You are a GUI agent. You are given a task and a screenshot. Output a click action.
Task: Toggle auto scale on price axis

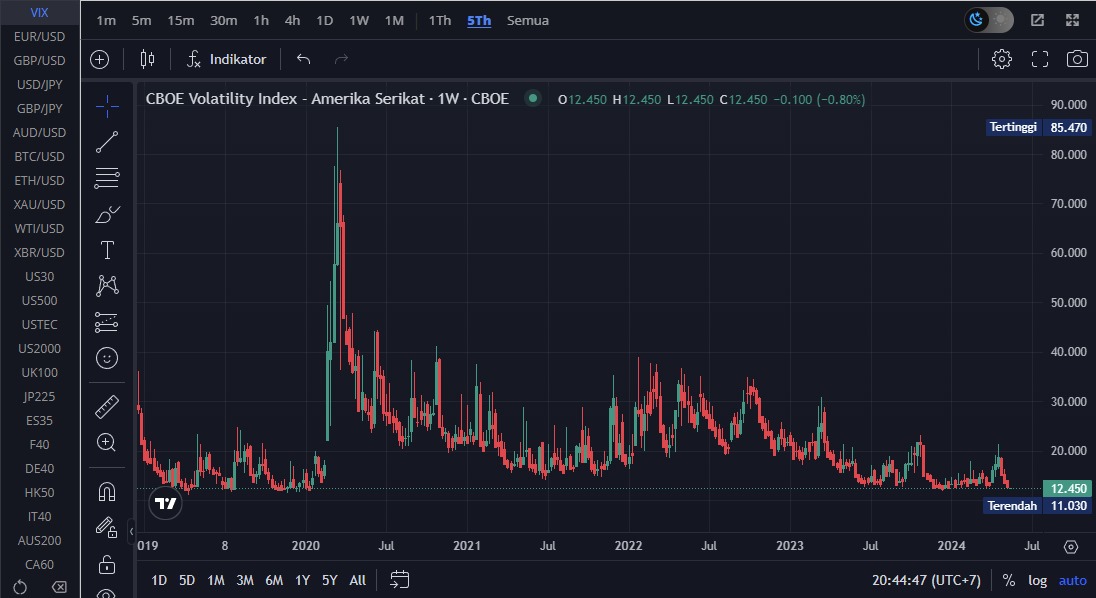pos(1072,580)
